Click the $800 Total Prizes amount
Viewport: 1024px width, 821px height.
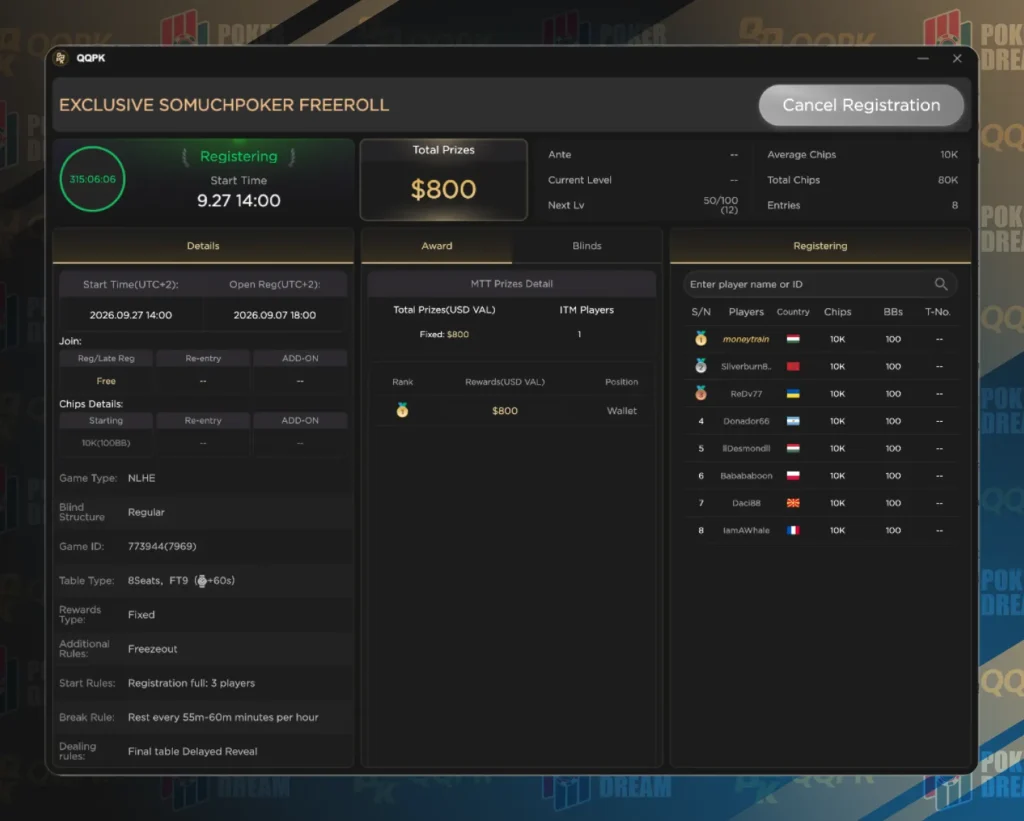tap(443, 189)
